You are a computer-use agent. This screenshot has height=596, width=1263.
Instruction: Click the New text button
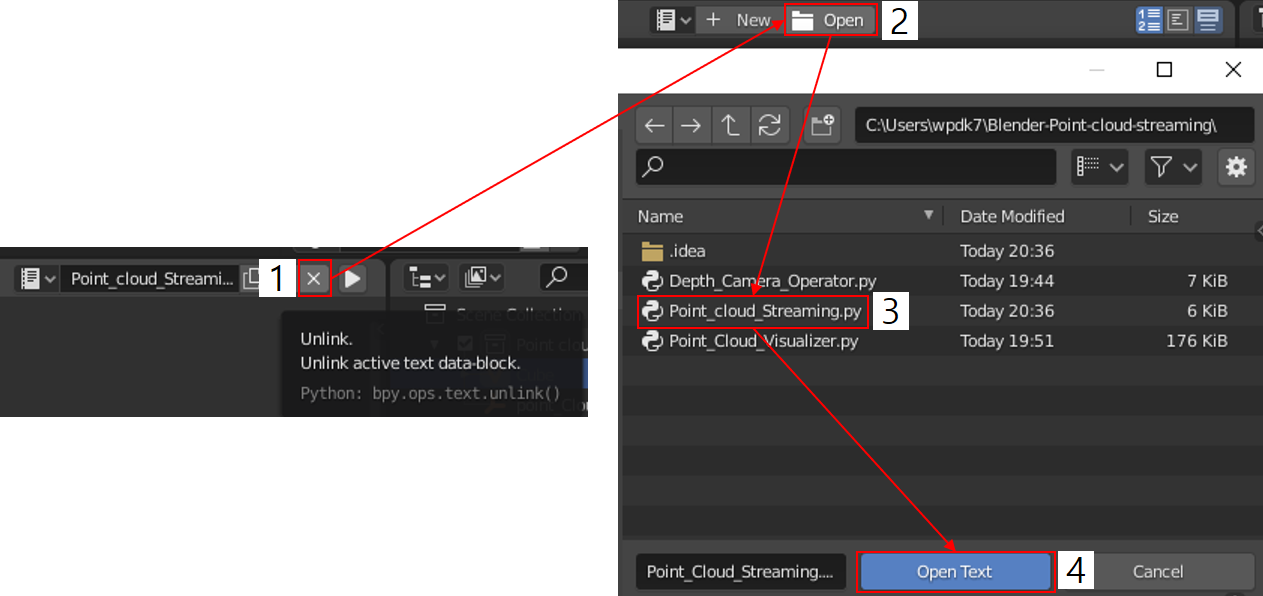click(738, 20)
